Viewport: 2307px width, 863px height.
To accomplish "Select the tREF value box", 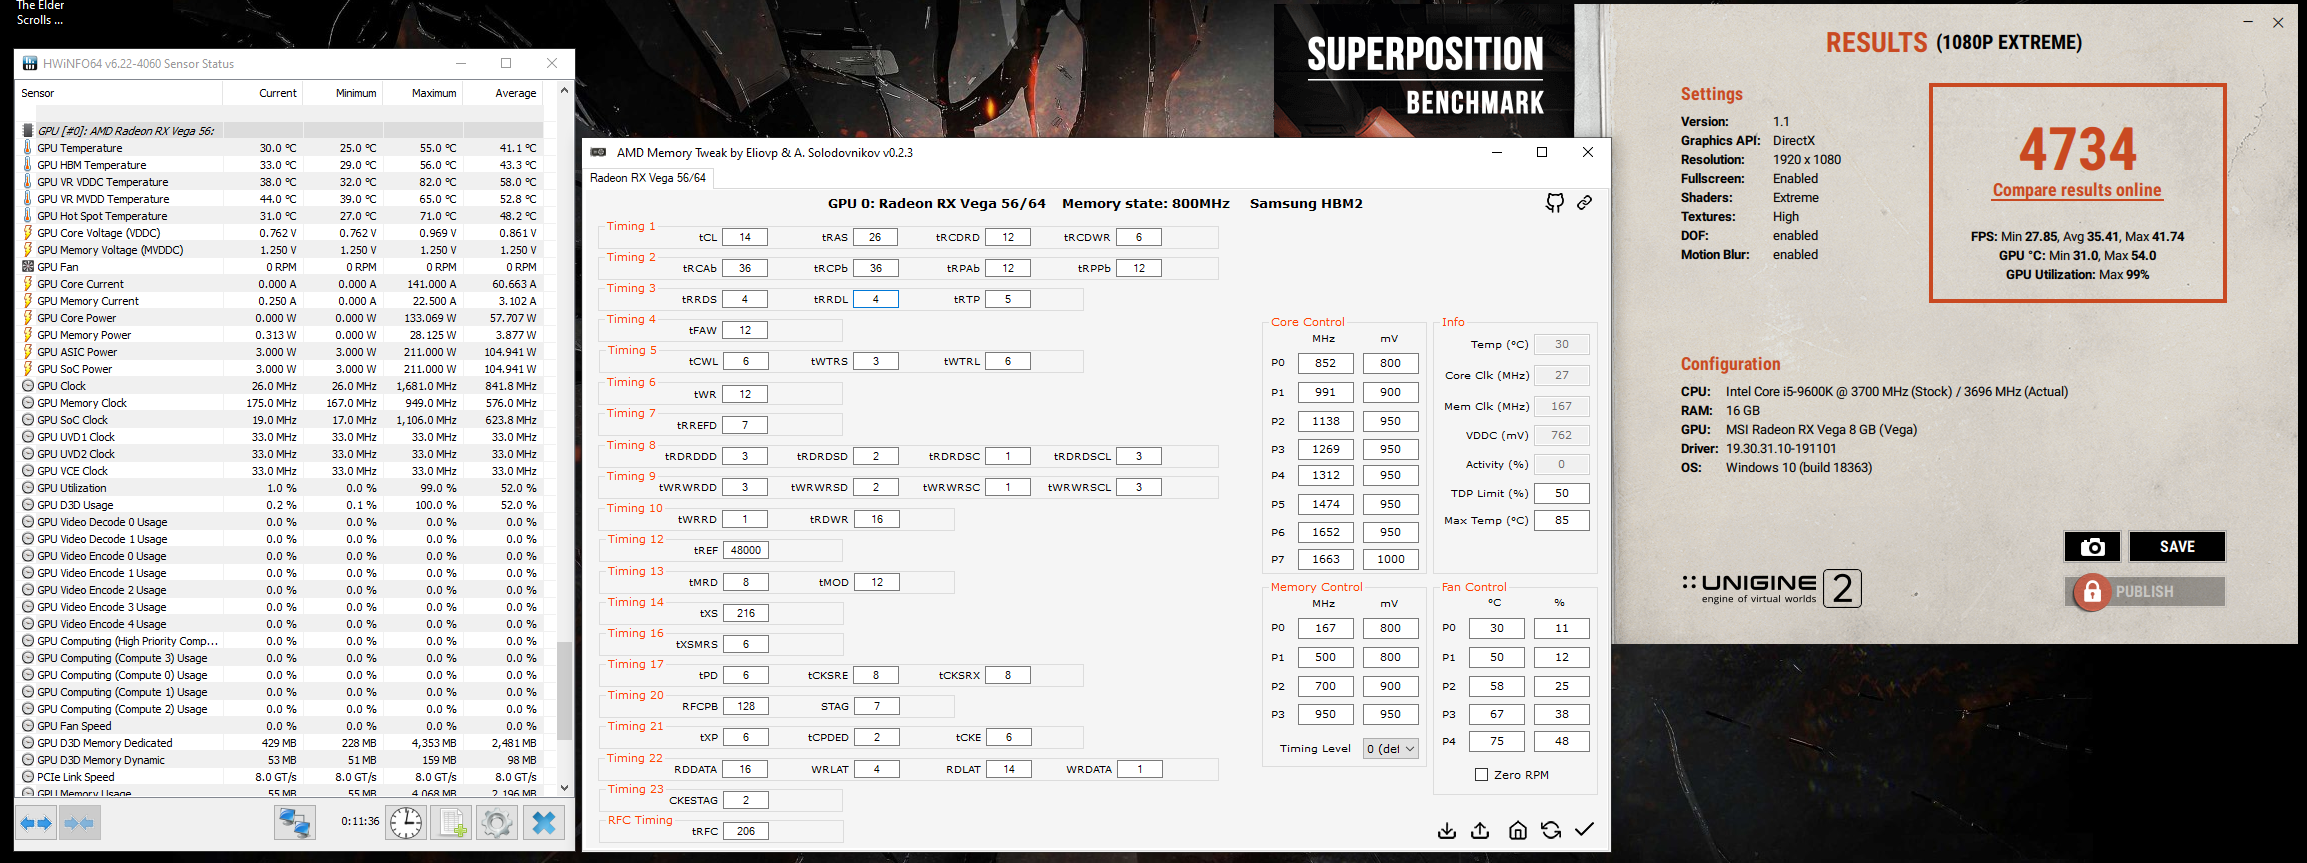I will pyautogui.click(x=745, y=550).
